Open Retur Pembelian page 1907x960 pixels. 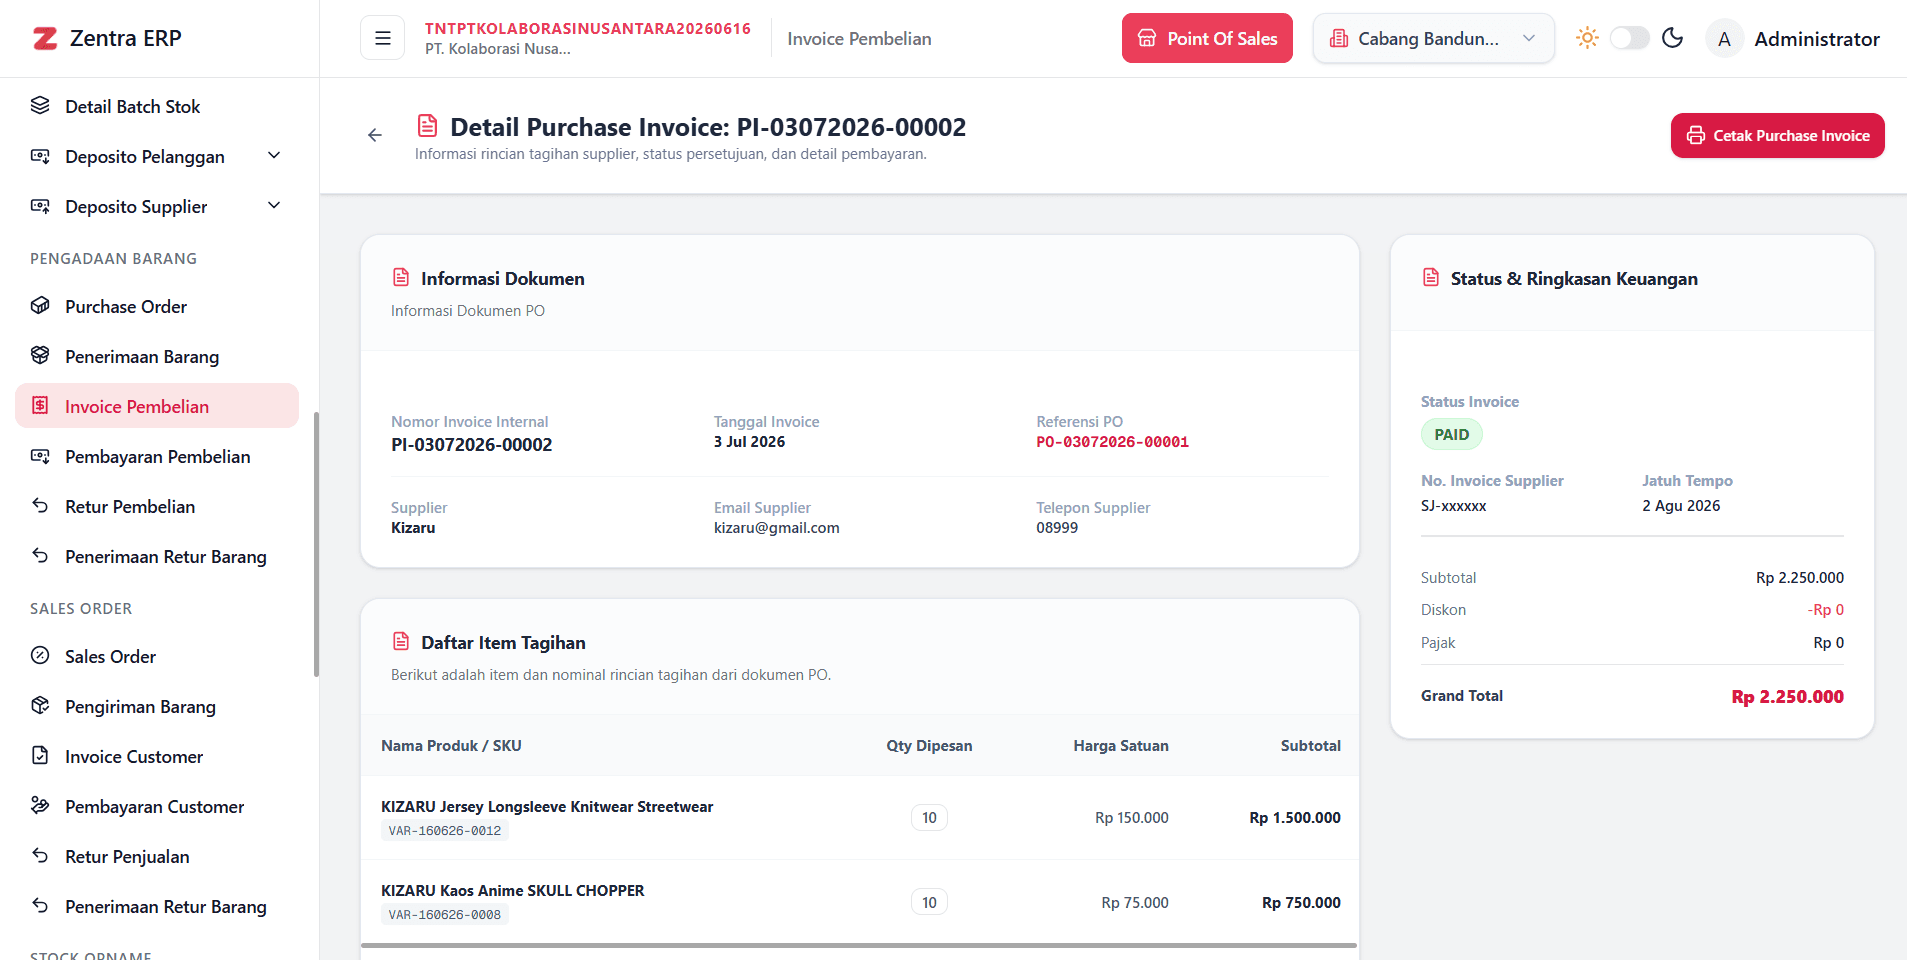[157, 506]
